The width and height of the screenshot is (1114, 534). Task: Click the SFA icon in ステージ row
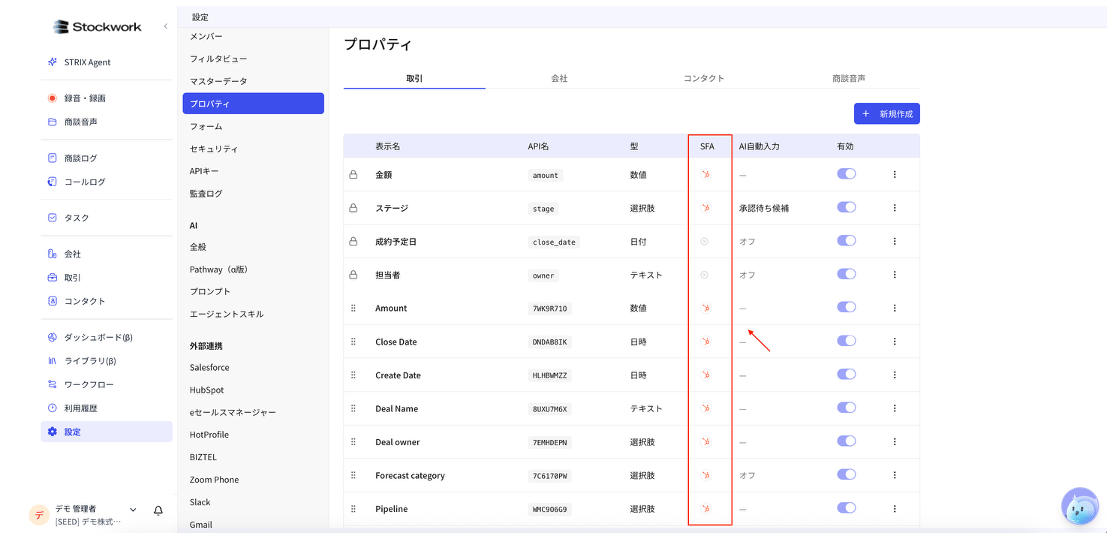pos(705,208)
